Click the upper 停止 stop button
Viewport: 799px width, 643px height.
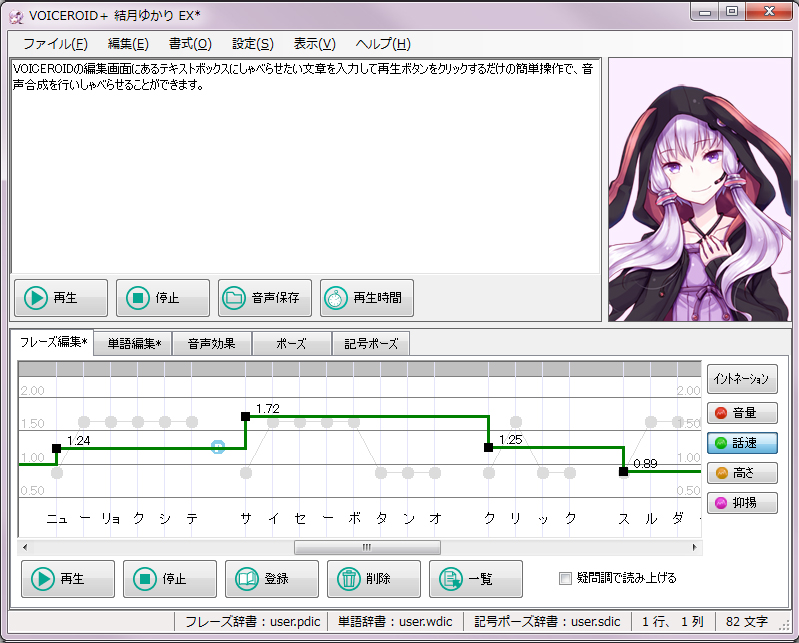(163, 298)
